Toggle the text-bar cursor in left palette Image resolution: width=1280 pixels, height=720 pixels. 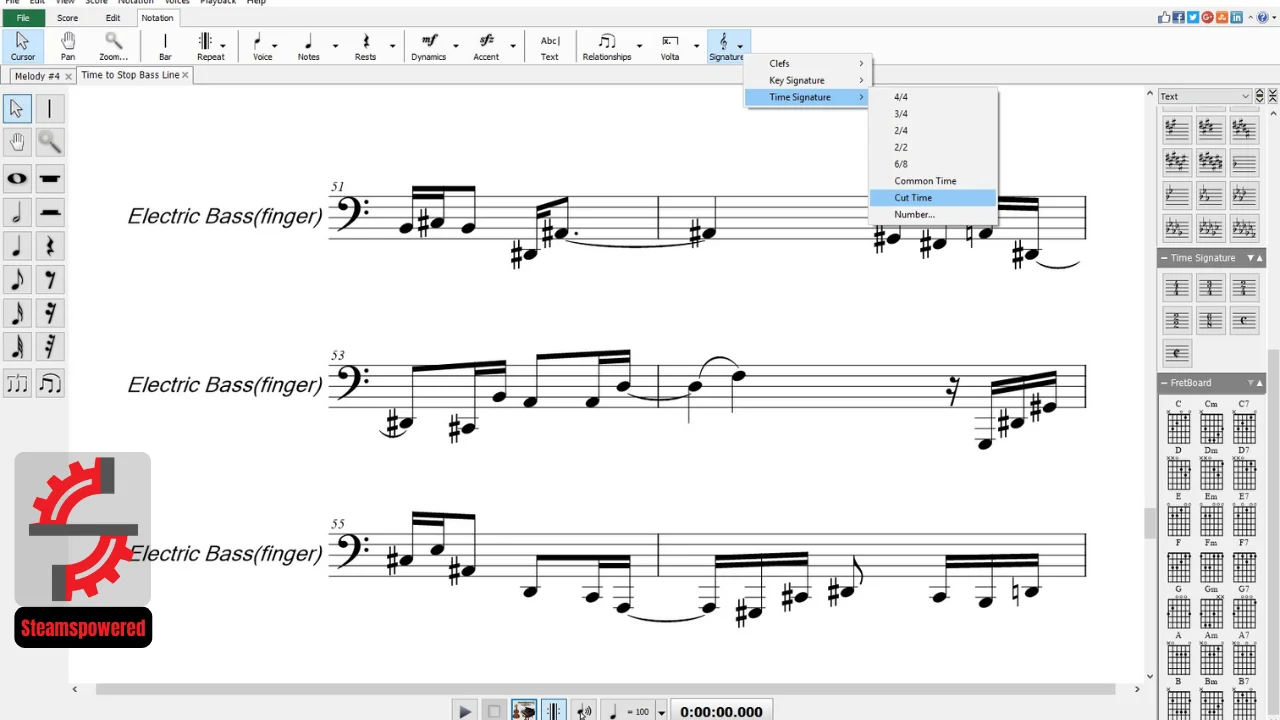click(50, 108)
